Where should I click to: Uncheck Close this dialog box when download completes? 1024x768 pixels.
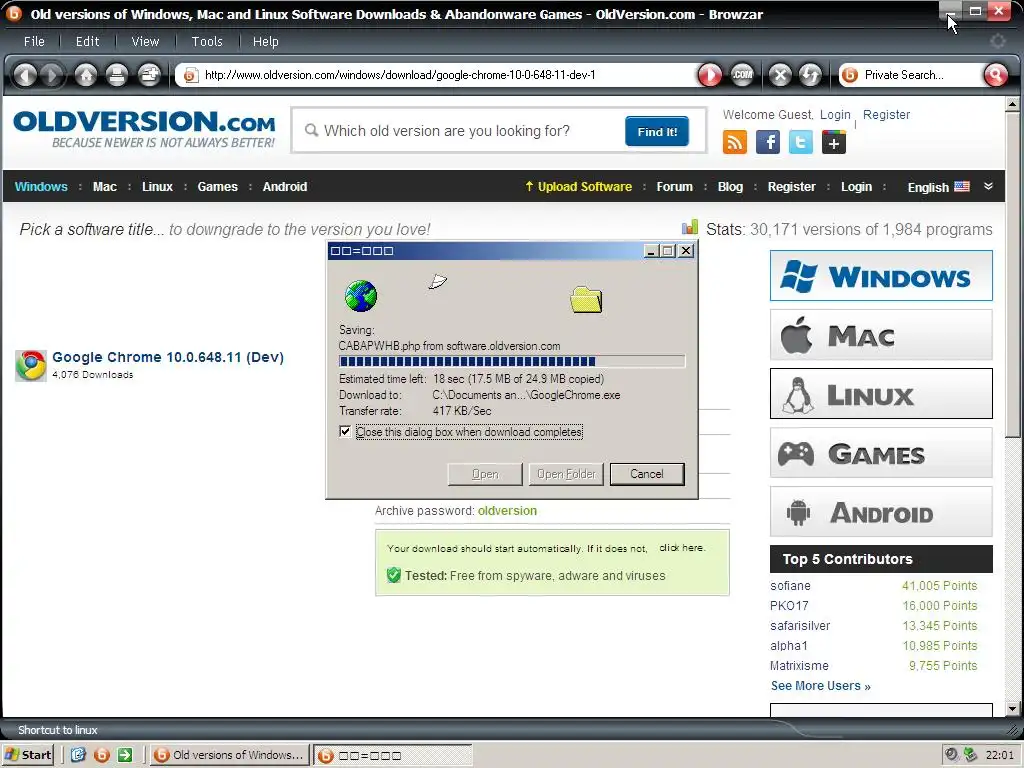[x=345, y=432]
